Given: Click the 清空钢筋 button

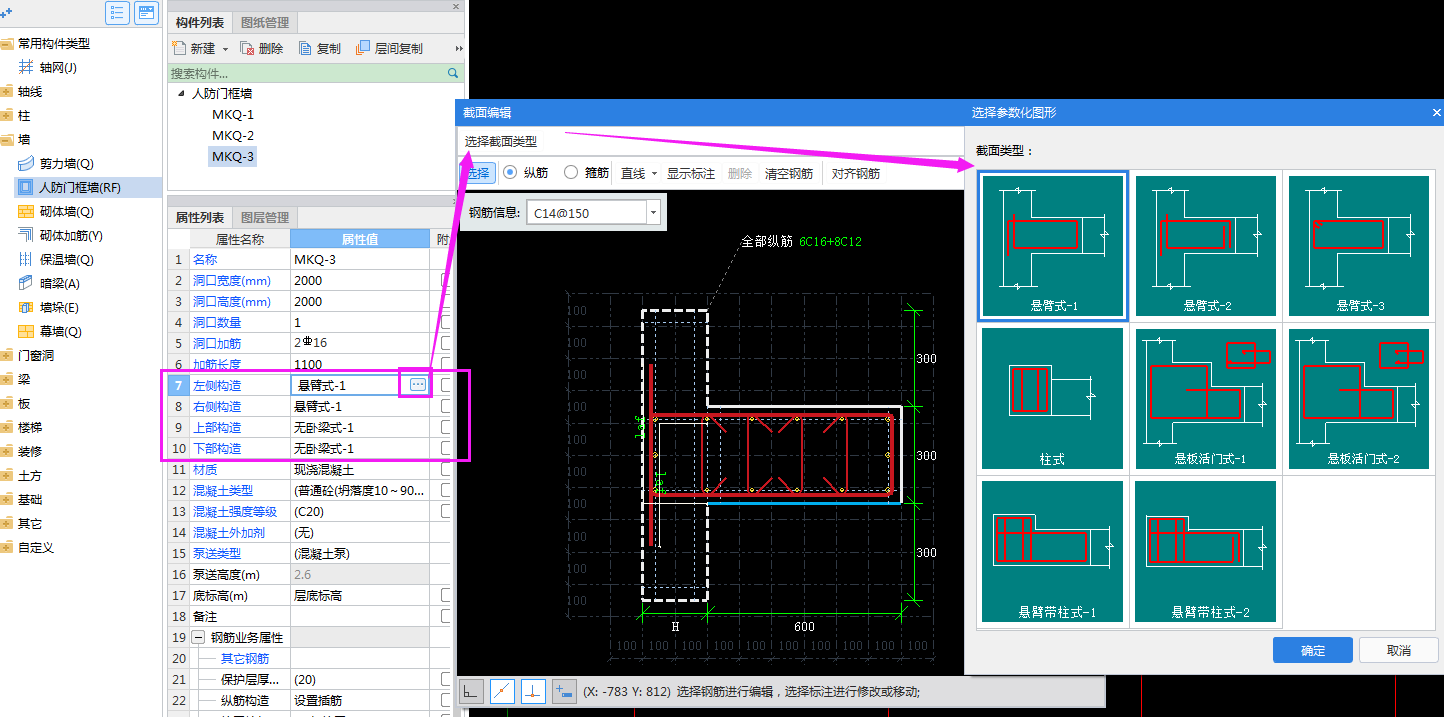Looking at the screenshot, I should point(789,173).
